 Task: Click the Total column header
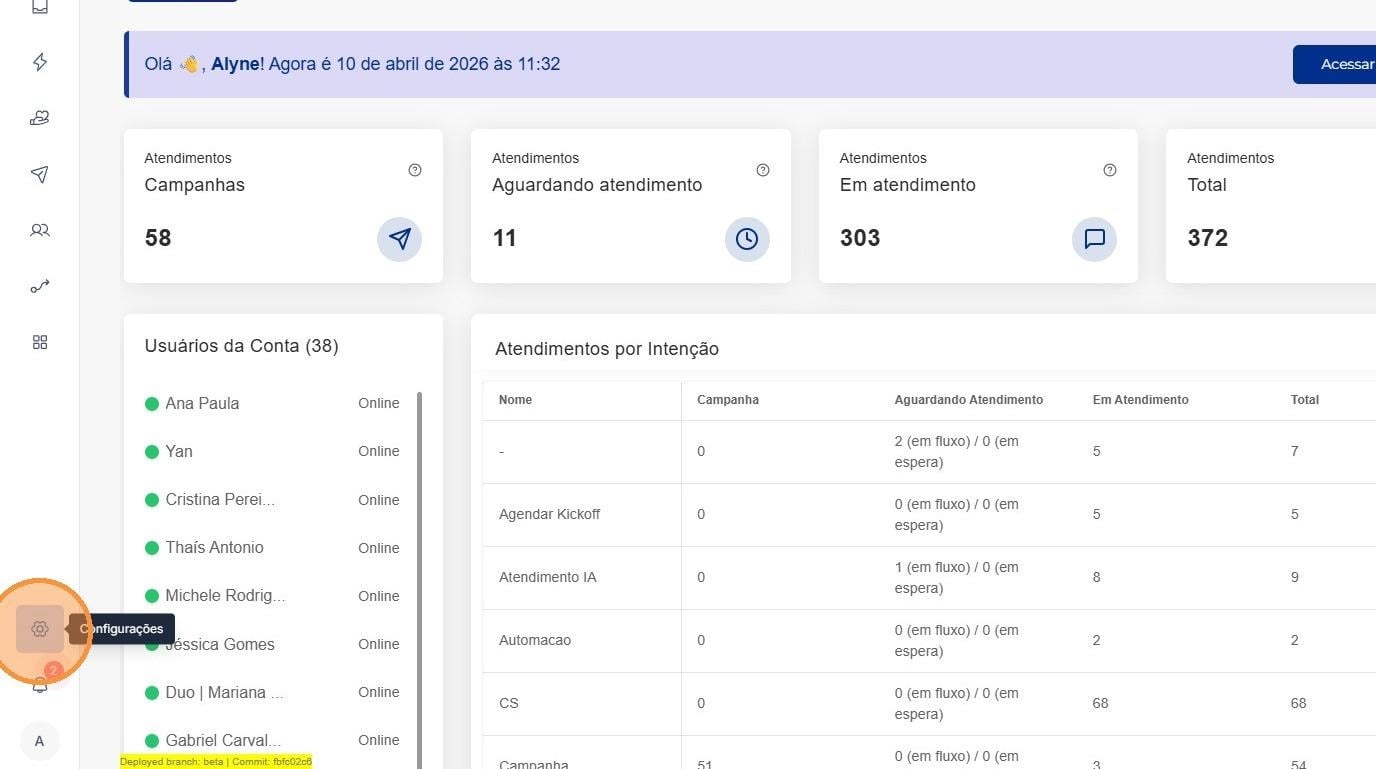tap(1305, 400)
